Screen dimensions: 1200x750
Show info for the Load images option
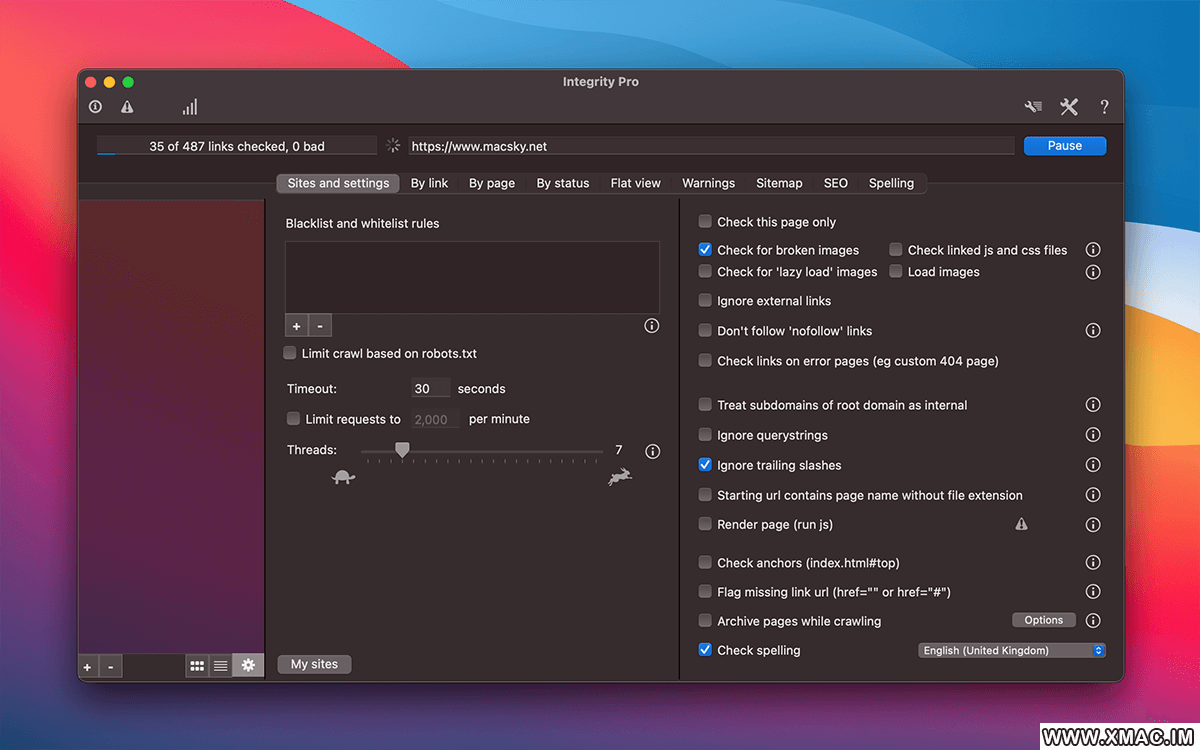(x=1093, y=272)
